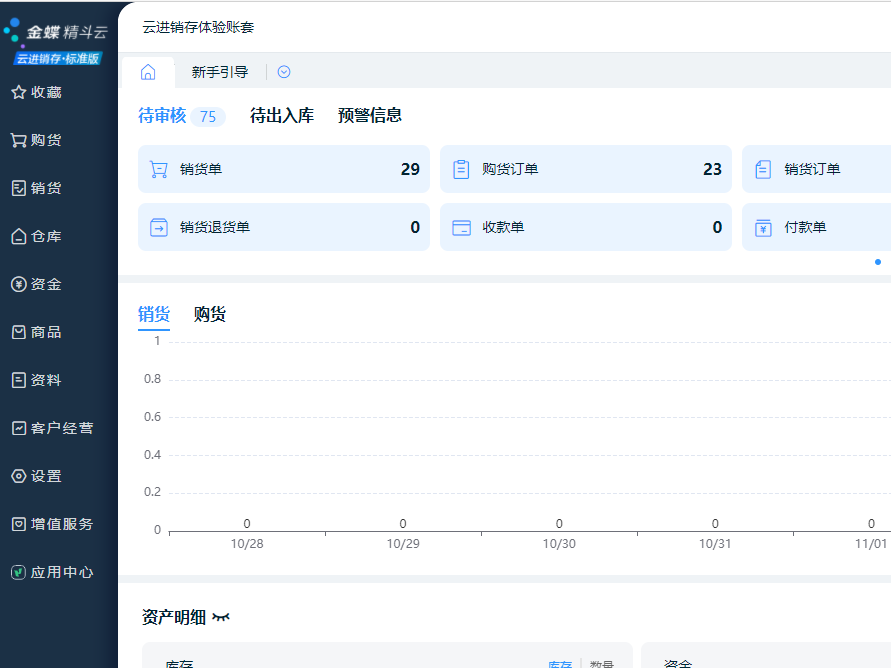891x668 pixels.
Task: Open the 销货单 pending card
Action: (284, 169)
